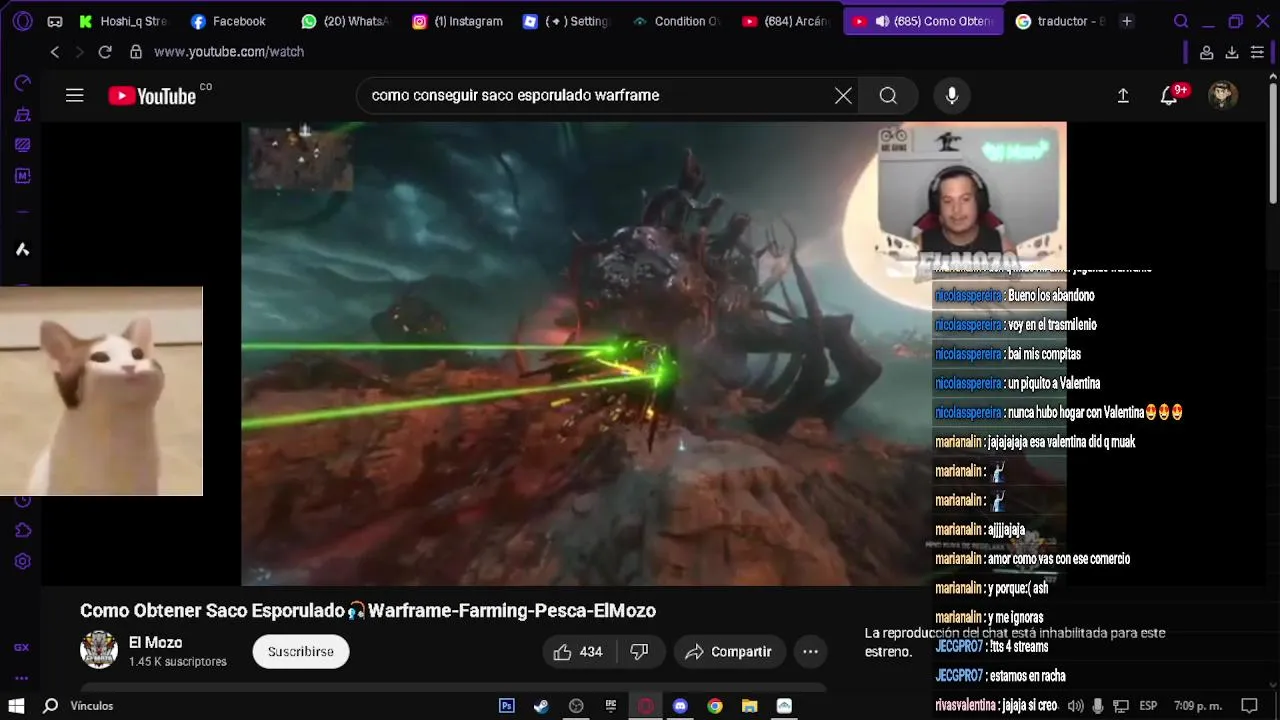The height and width of the screenshot is (720, 1280).
Task: Open Discord from the taskbar
Action: click(680, 706)
